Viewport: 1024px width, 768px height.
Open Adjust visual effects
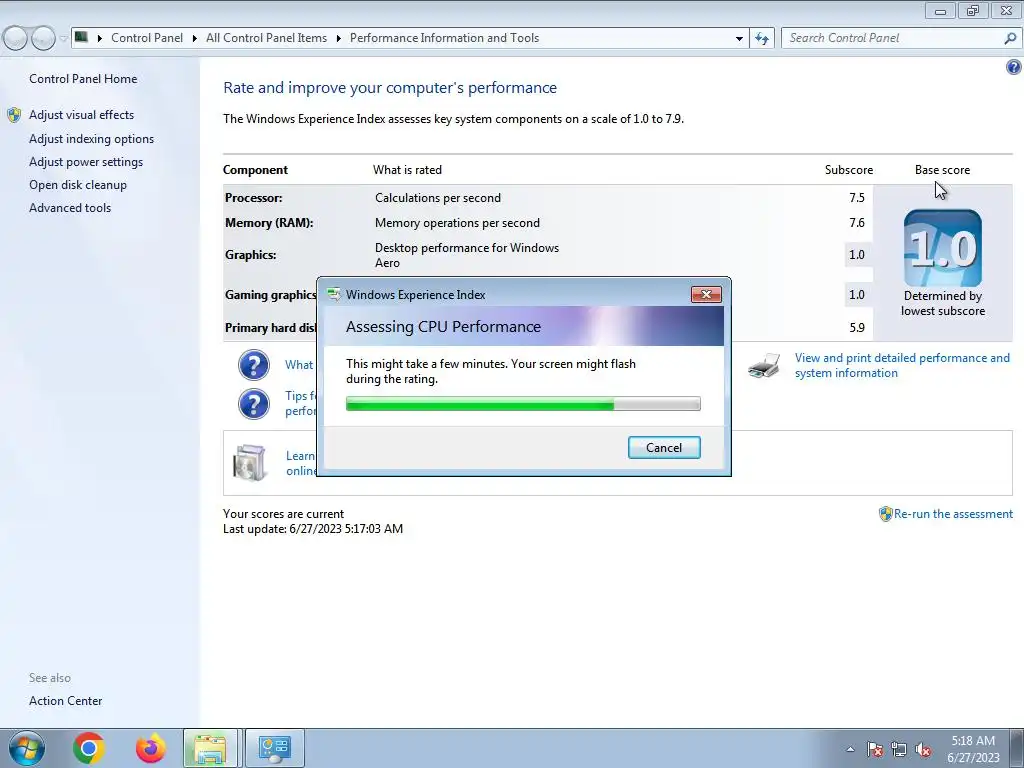[x=82, y=115]
